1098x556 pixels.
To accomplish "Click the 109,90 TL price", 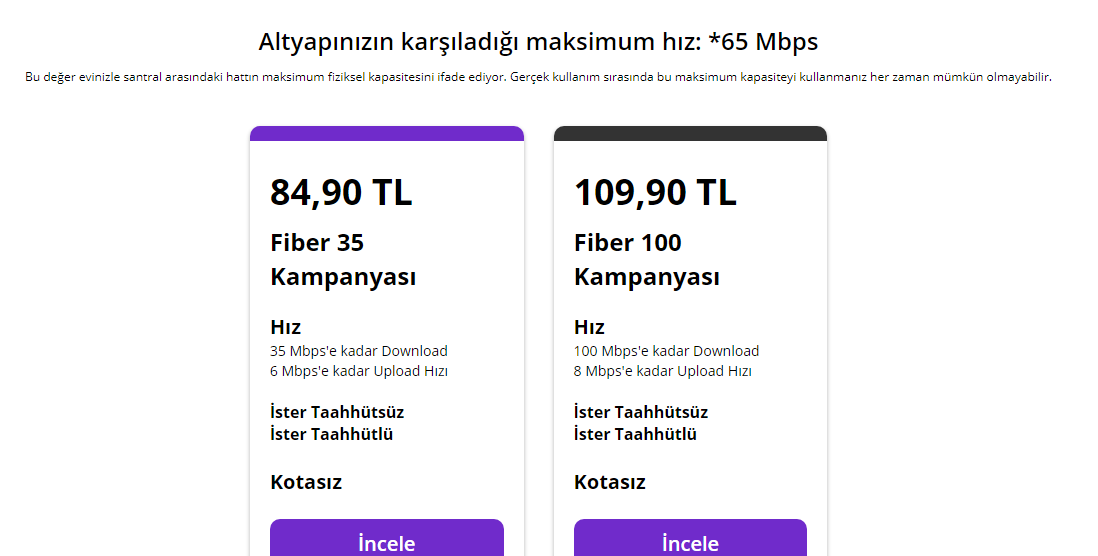I will pos(655,193).
